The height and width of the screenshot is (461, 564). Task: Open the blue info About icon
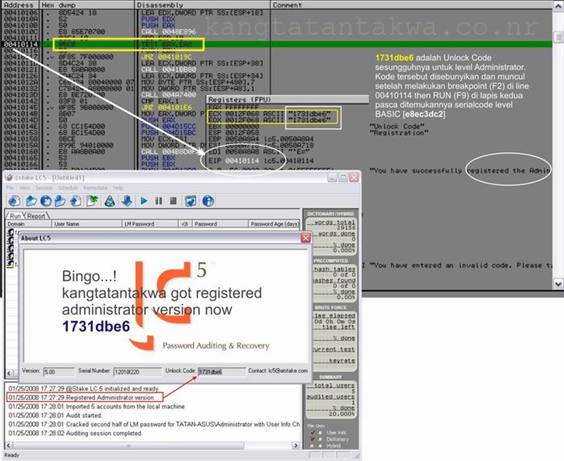click(208, 201)
